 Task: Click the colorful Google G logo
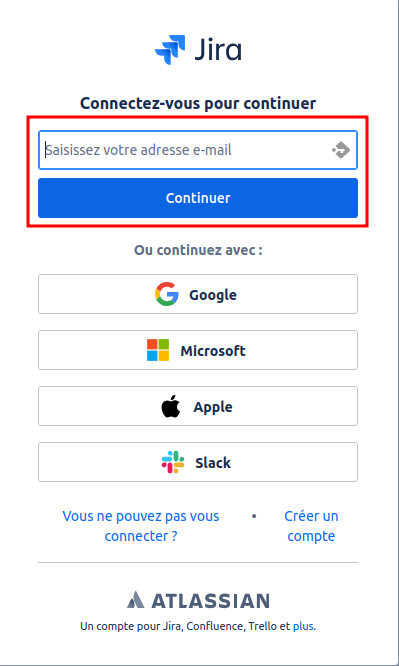point(167,294)
